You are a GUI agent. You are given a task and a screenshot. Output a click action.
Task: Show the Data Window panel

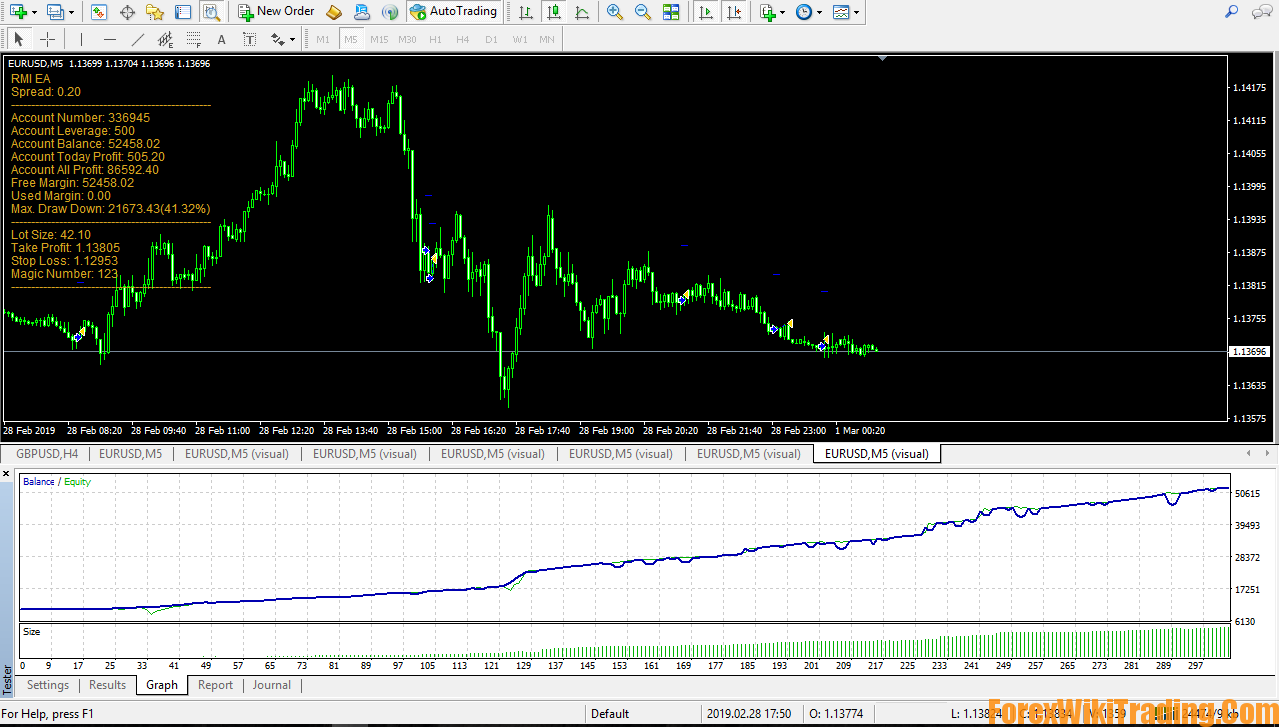coord(127,12)
